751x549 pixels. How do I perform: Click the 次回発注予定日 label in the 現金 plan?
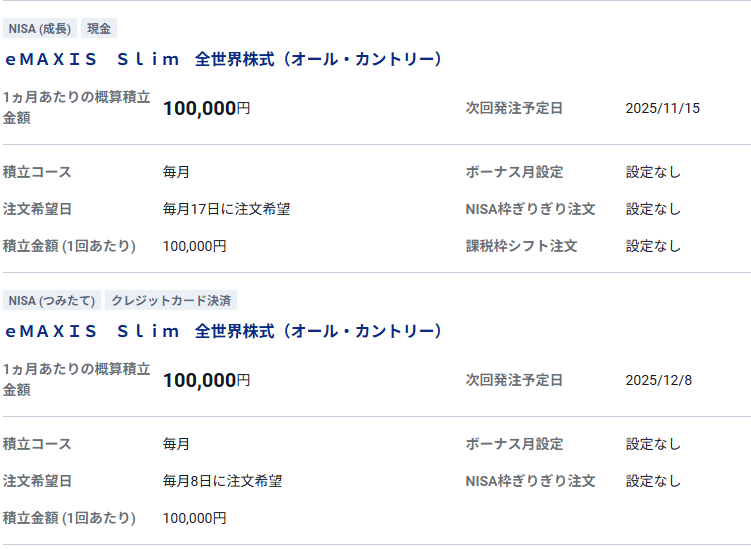pos(514,108)
